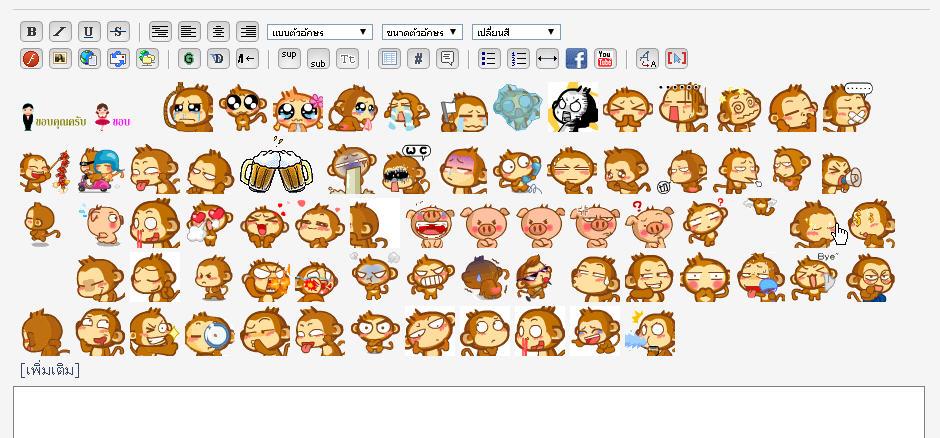Click the glow text G icon
The height and width of the screenshot is (438, 940).
coord(189,59)
